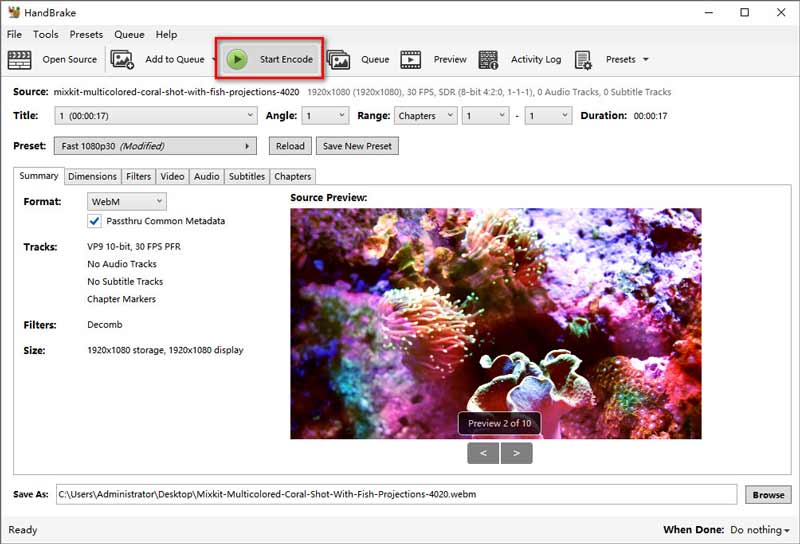
Task: Click the source filename mixkit-multicolored-coral text
Action: click(x=177, y=92)
